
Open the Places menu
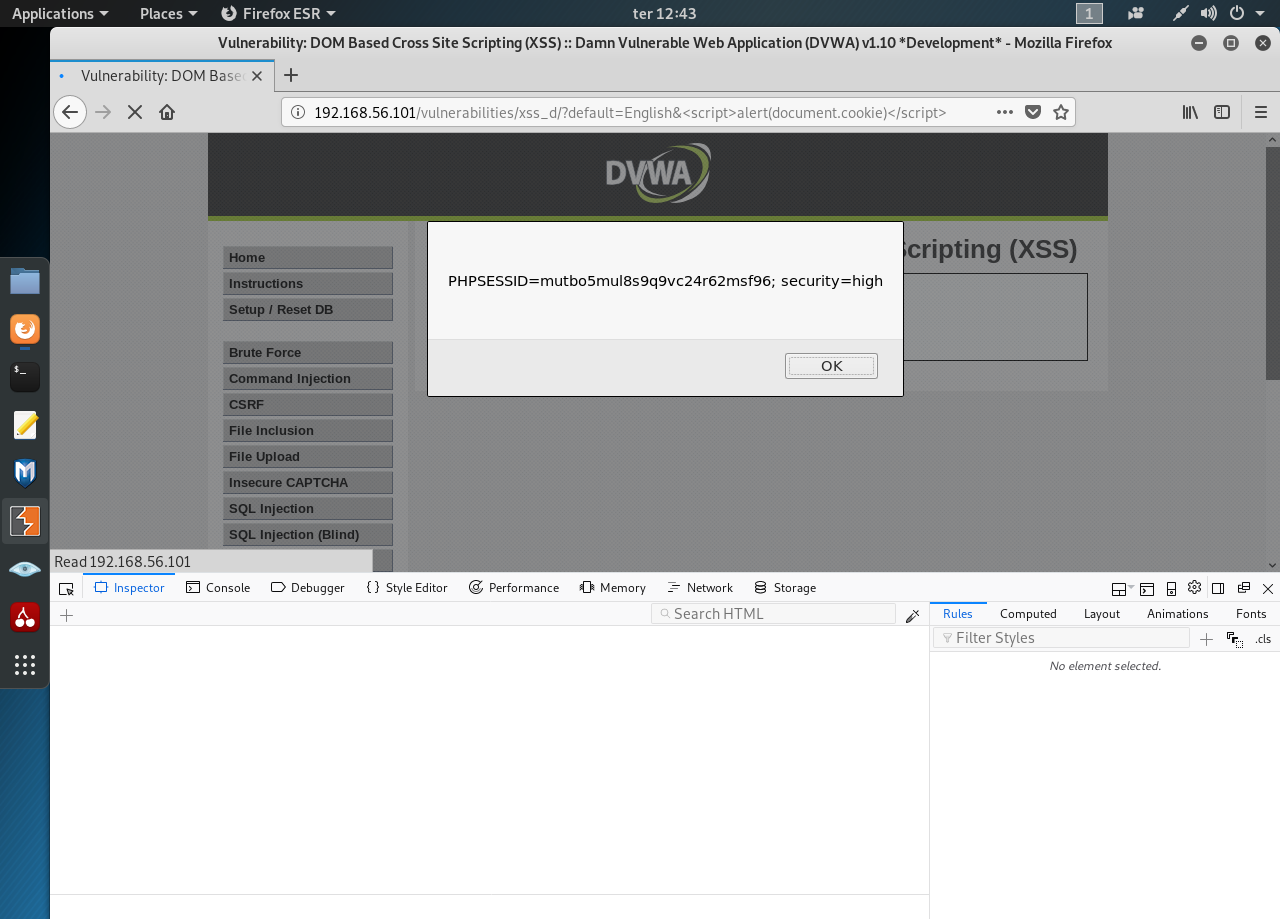(x=168, y=13)
